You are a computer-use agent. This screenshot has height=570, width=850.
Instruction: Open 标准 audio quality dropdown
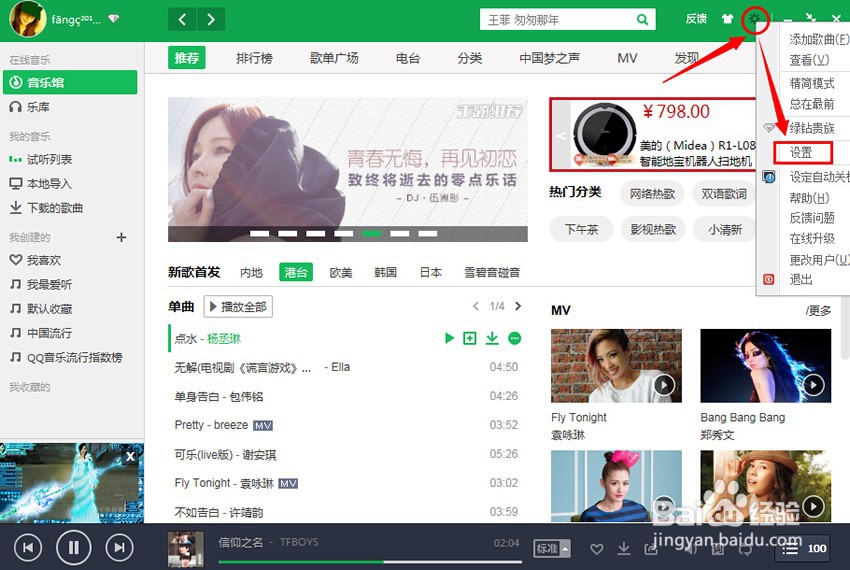tap(552, 549)
